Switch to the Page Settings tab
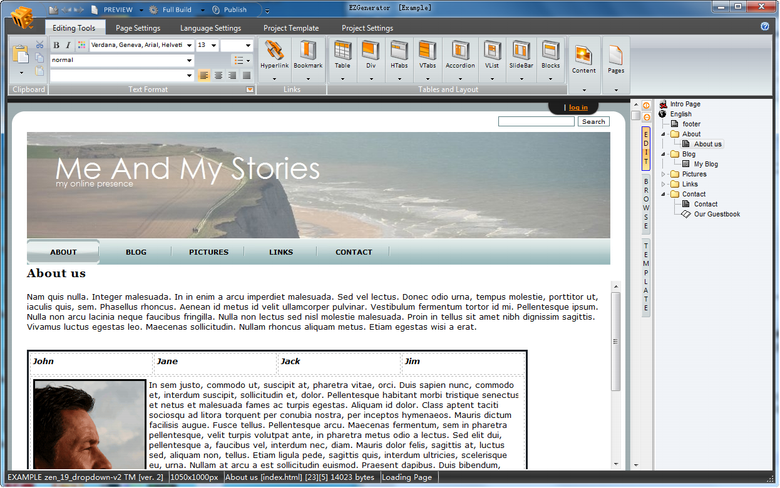The width and height of the screenshot is (780, 488). [137, 28]
